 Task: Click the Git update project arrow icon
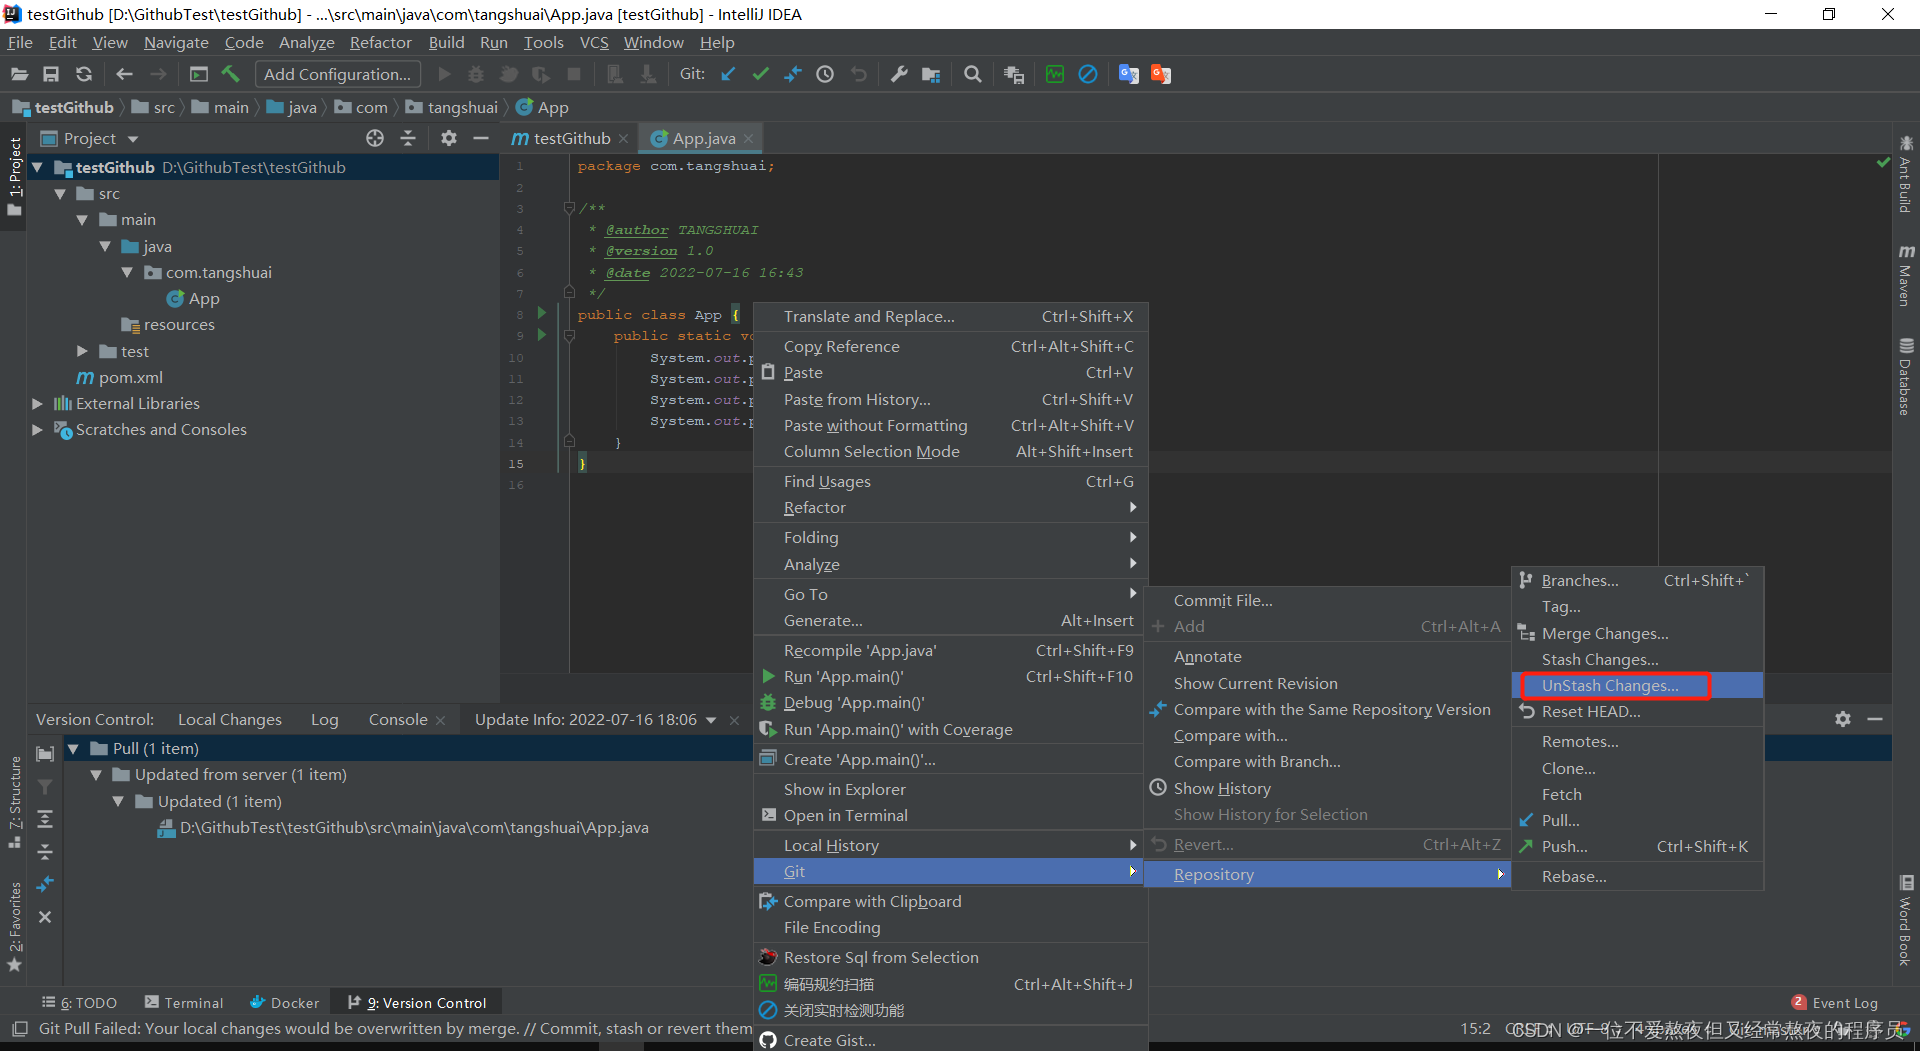pos(728,74)
